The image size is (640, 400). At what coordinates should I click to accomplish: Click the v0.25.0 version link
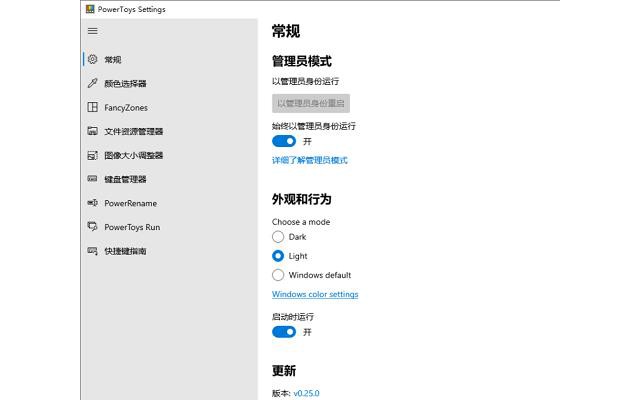(306, 393)
